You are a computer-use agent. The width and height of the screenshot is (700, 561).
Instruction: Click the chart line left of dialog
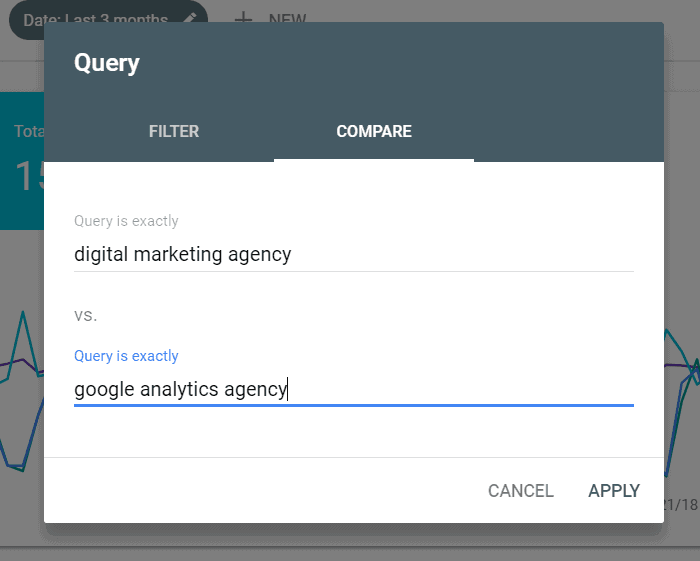(20, 400)
